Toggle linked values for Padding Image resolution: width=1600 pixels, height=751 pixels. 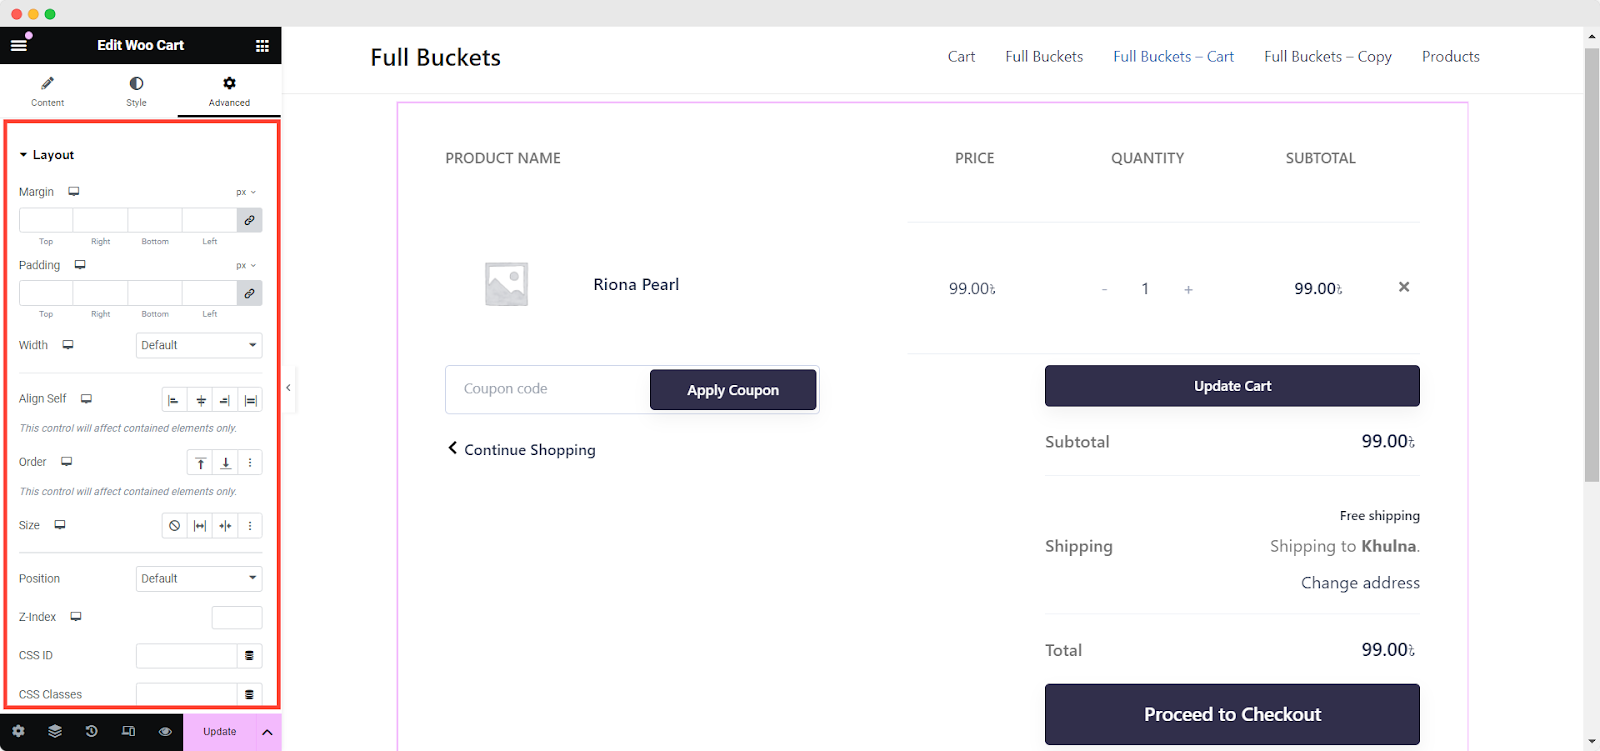tap(248, 292)
